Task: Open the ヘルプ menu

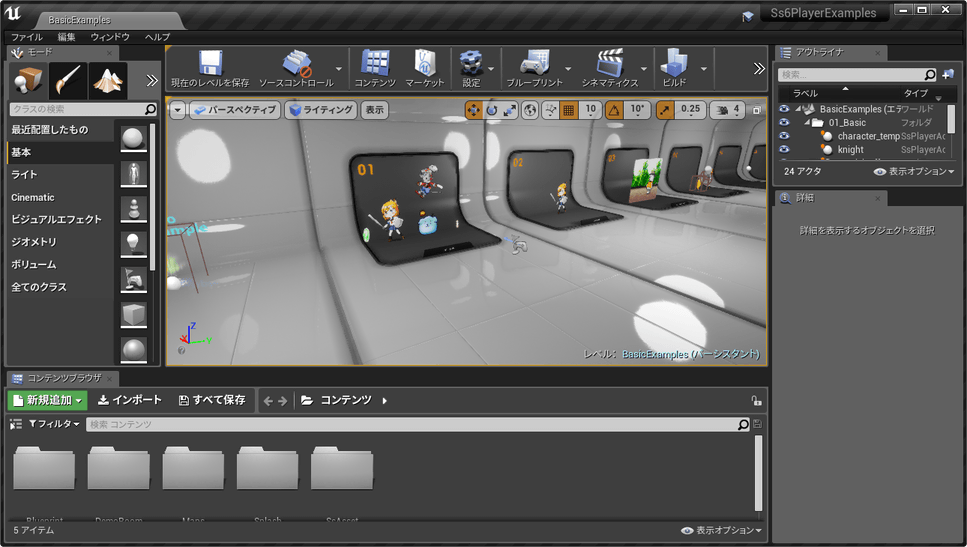Action: 157,37
